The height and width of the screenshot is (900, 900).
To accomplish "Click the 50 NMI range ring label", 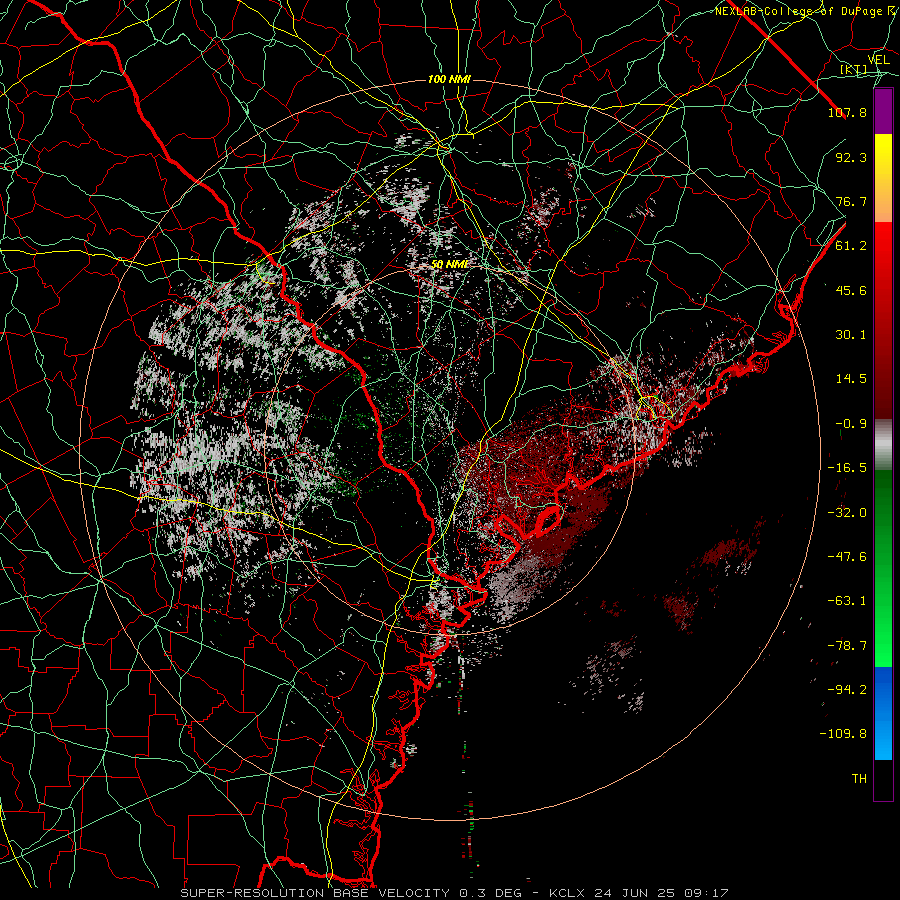I will click(x=450, y=265).
